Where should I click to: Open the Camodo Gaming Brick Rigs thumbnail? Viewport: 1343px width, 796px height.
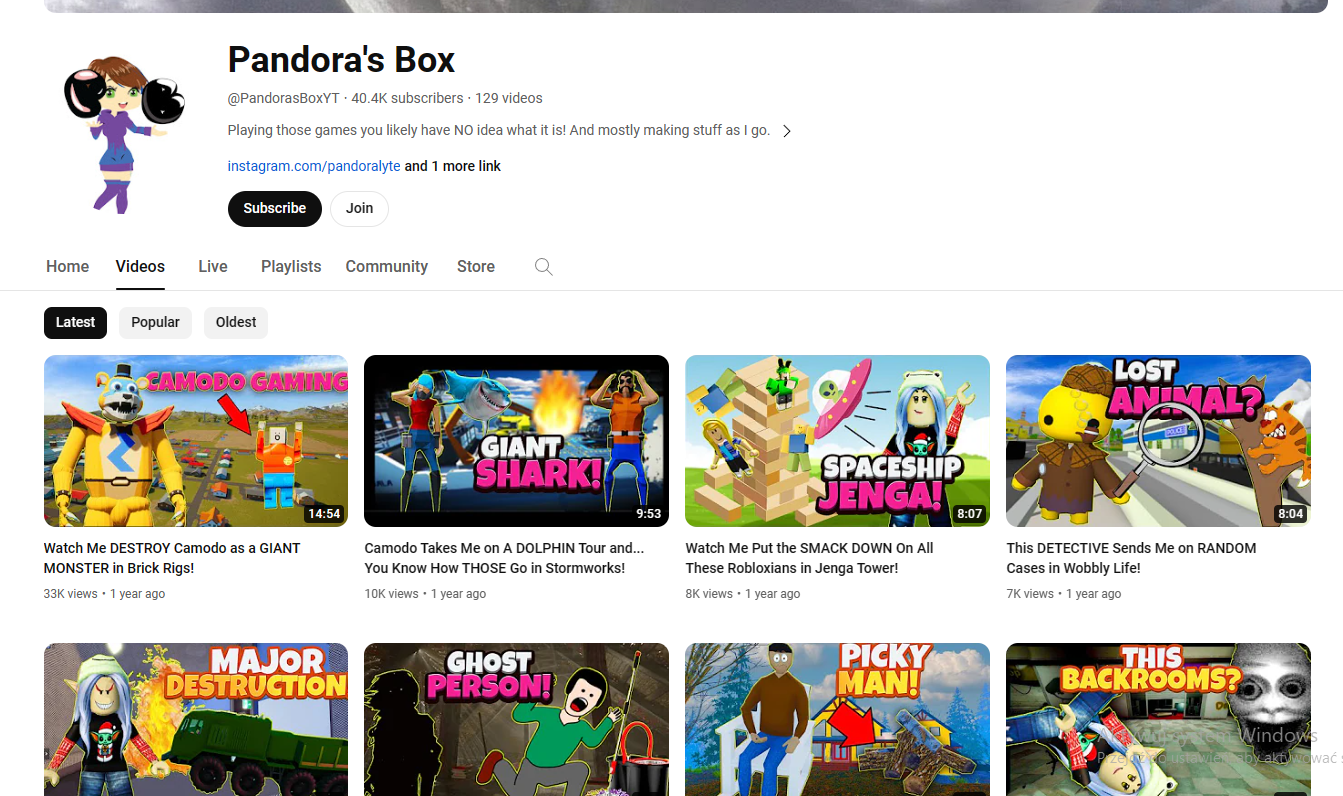click(196, 441)
